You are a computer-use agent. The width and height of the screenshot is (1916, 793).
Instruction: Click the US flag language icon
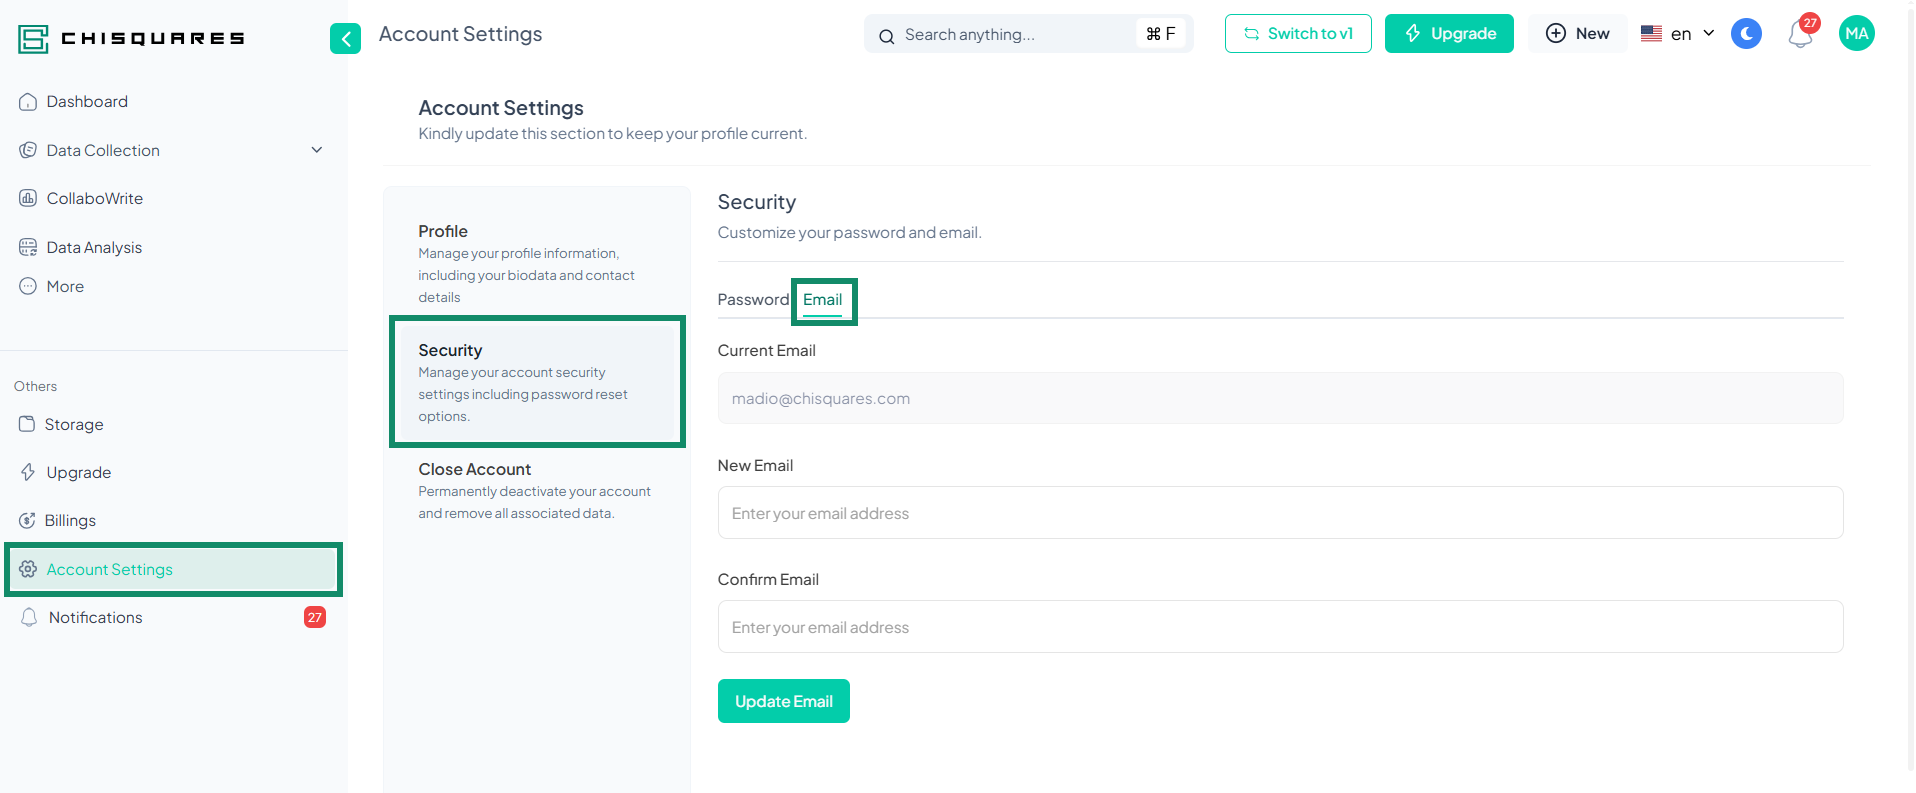[1652, 33]
